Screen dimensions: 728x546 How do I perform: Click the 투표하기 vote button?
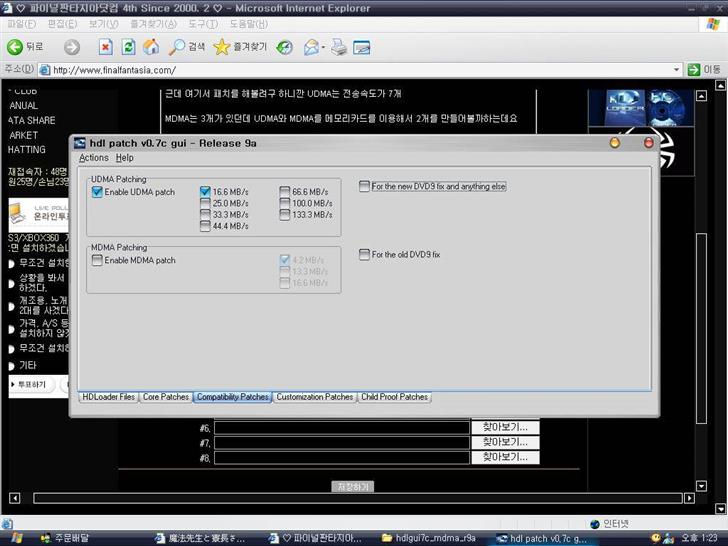[32, 384]
